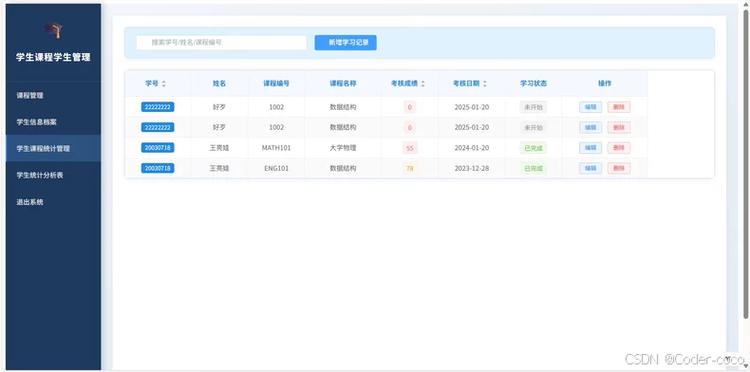Image resolution: width=750 pixels, height=372 pixels.
Task: Click the sort arrows beside 学号 header
Action: (x=164, y=84)
